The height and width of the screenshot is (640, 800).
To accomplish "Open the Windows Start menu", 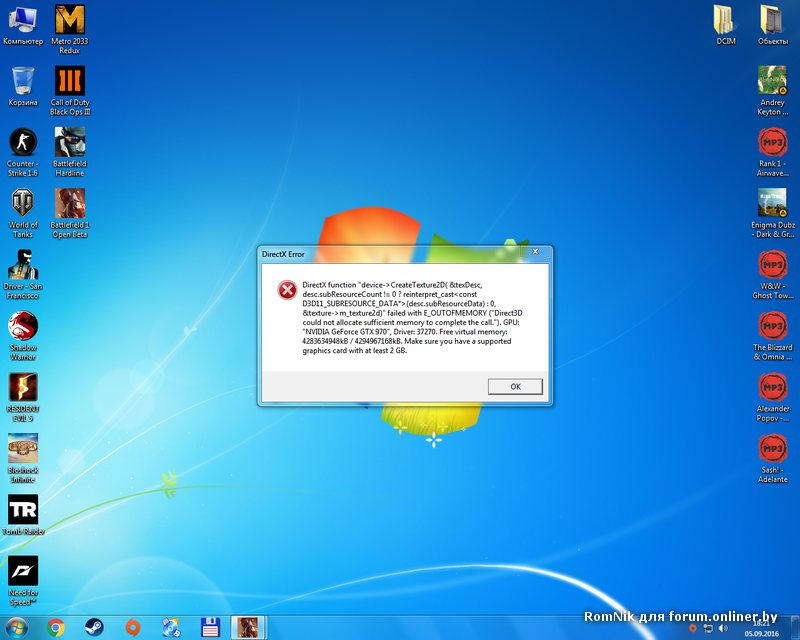I will tap(16, 627).
